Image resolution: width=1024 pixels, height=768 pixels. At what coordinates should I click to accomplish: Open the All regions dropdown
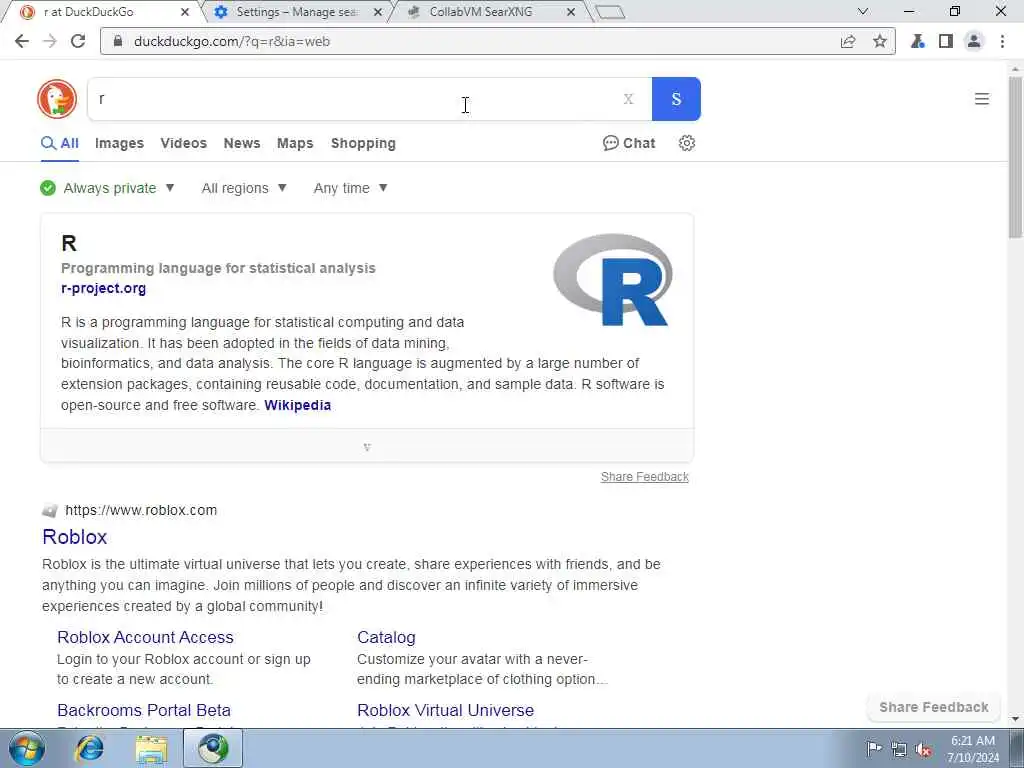(x=244, y=188)
